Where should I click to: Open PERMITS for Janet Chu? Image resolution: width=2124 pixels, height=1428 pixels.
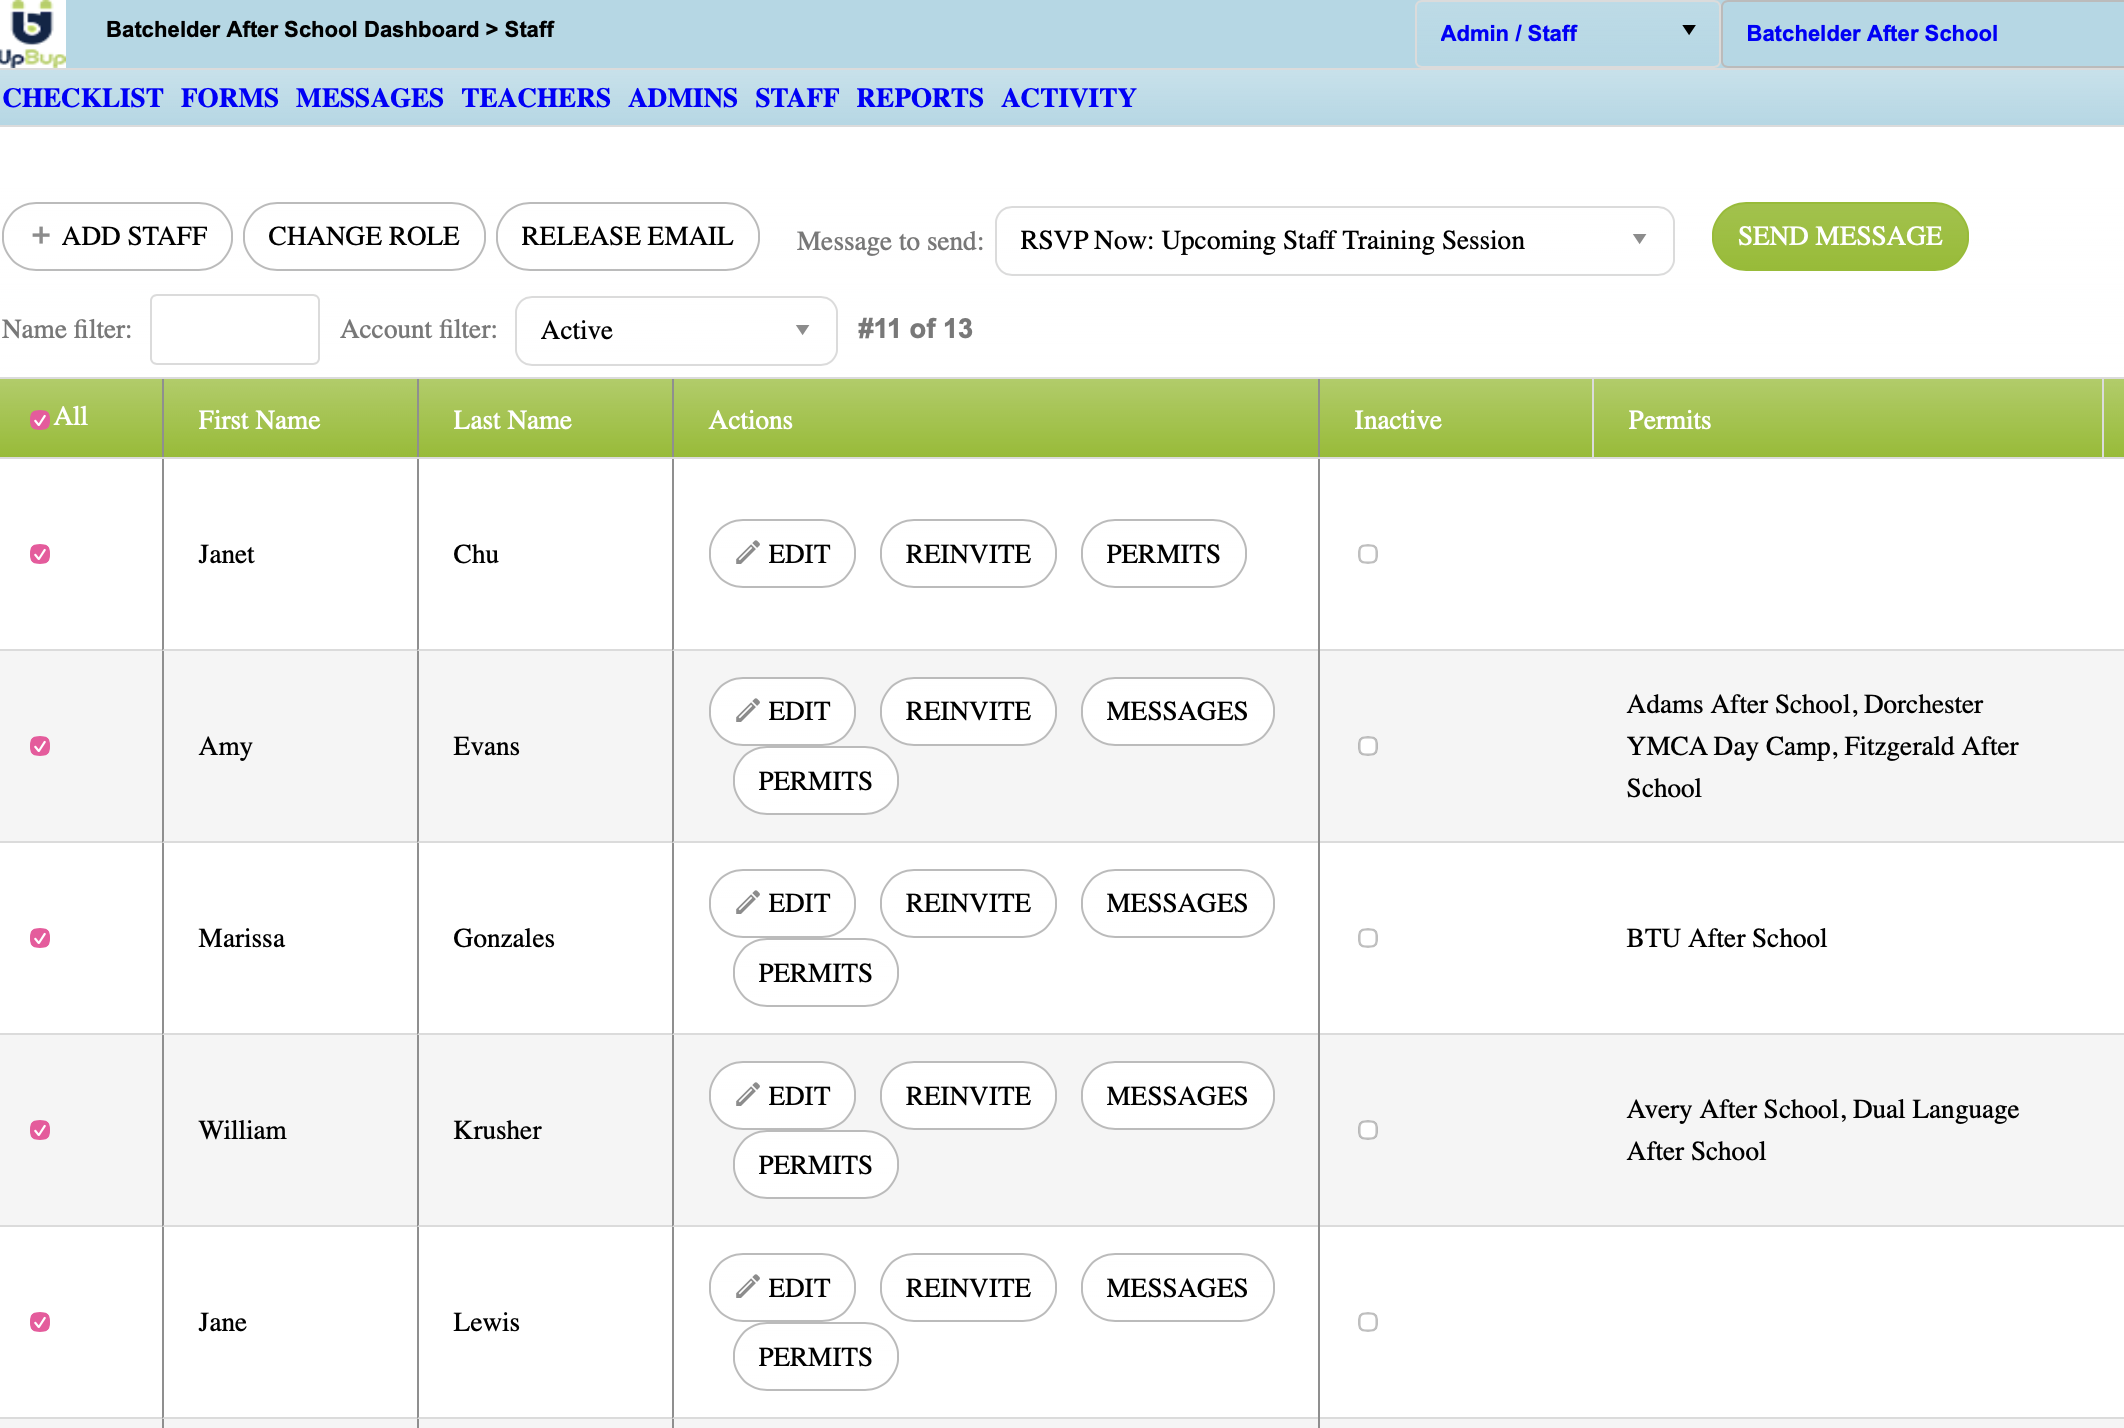coord(1162,554)
